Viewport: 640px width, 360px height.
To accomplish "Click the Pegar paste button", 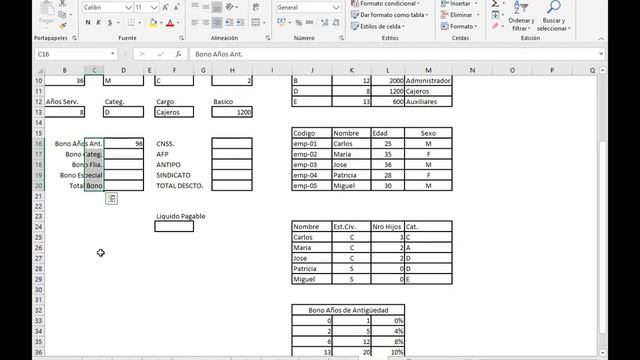I will point(47,13).
